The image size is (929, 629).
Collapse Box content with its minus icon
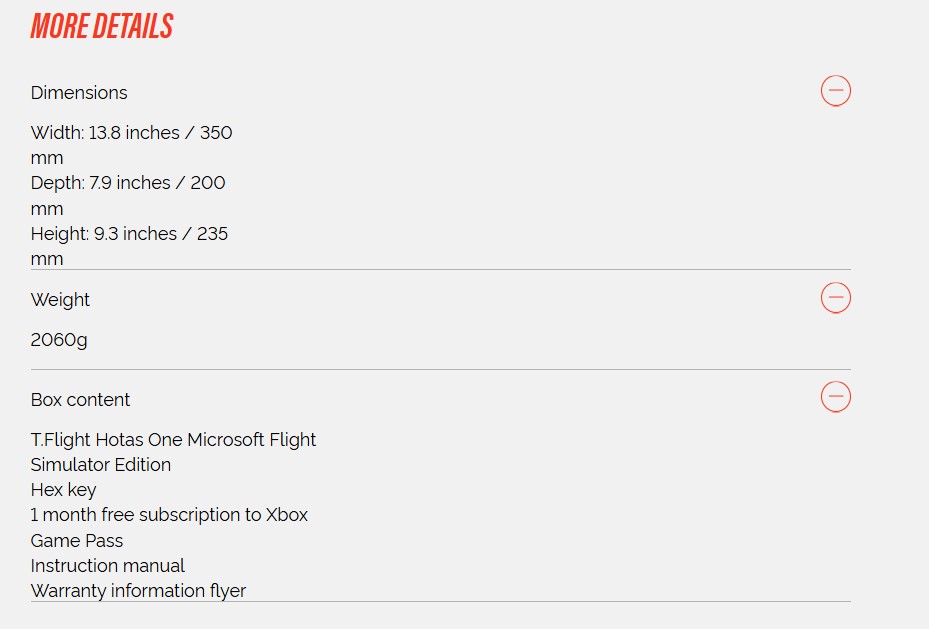[x=835, y=397]
